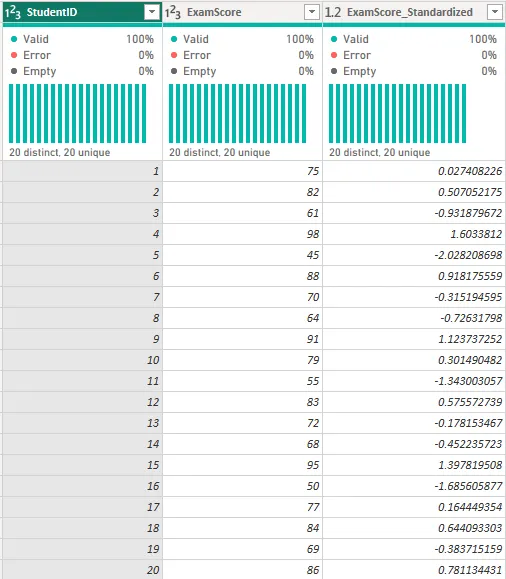
Task: Select ExamScore cell with value 61
Action: point(242,213)
